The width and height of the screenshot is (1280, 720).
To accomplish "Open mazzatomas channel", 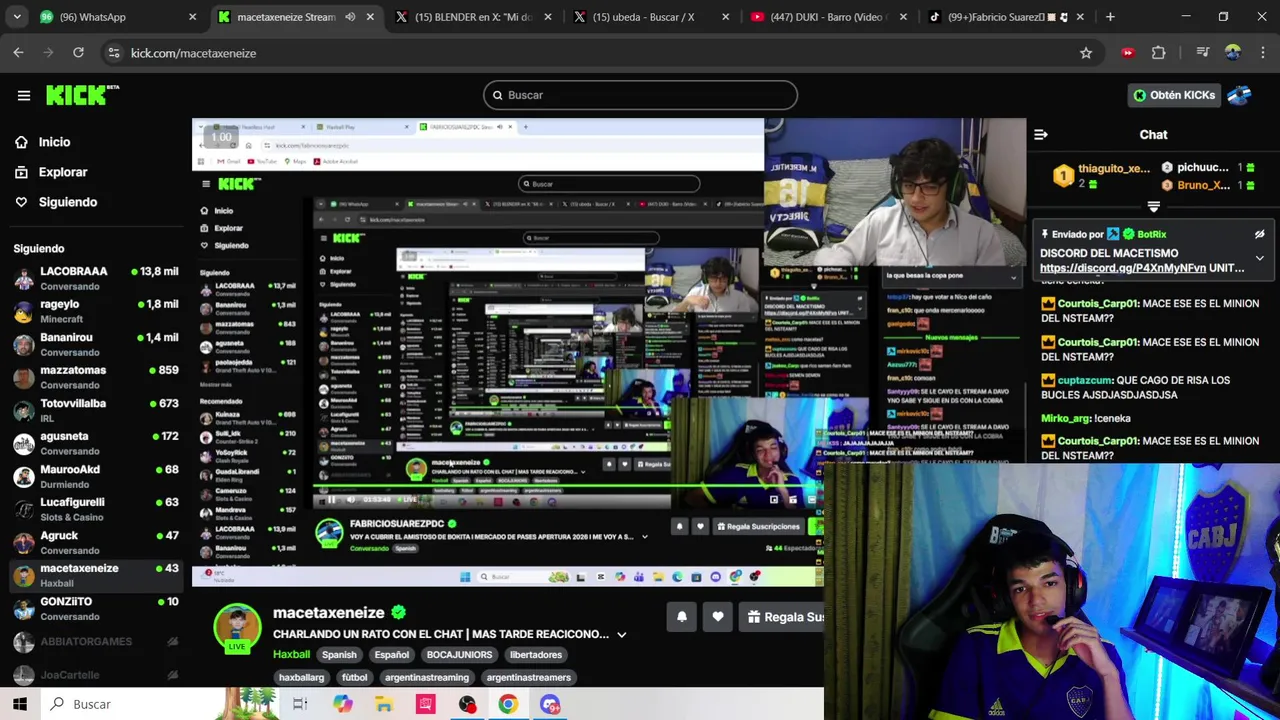I will tap(96, 377).
